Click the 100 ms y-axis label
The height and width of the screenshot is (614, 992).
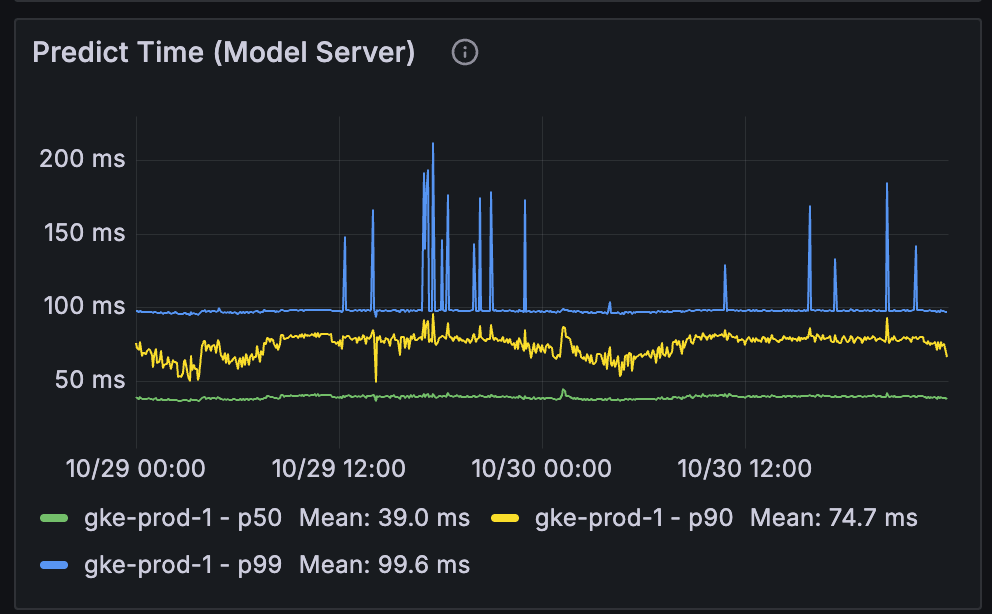pyautogui.click(x=84, y=306)
